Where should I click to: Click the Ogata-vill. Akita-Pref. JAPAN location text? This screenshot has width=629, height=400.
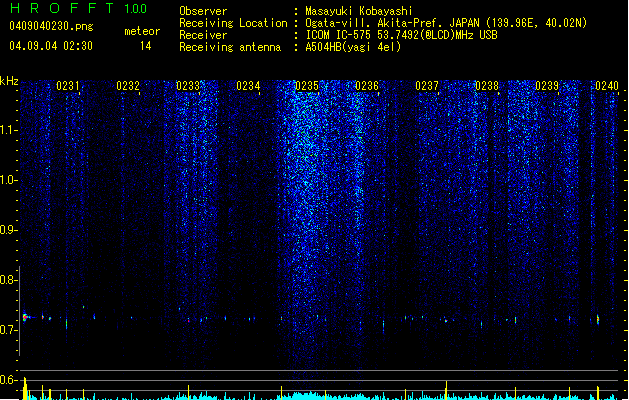coord(446,23)
